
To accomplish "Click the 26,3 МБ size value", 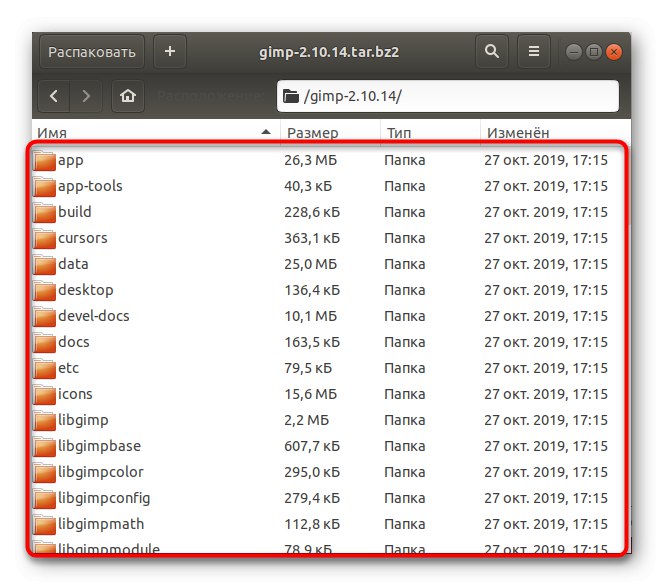I will coord(310,160).
